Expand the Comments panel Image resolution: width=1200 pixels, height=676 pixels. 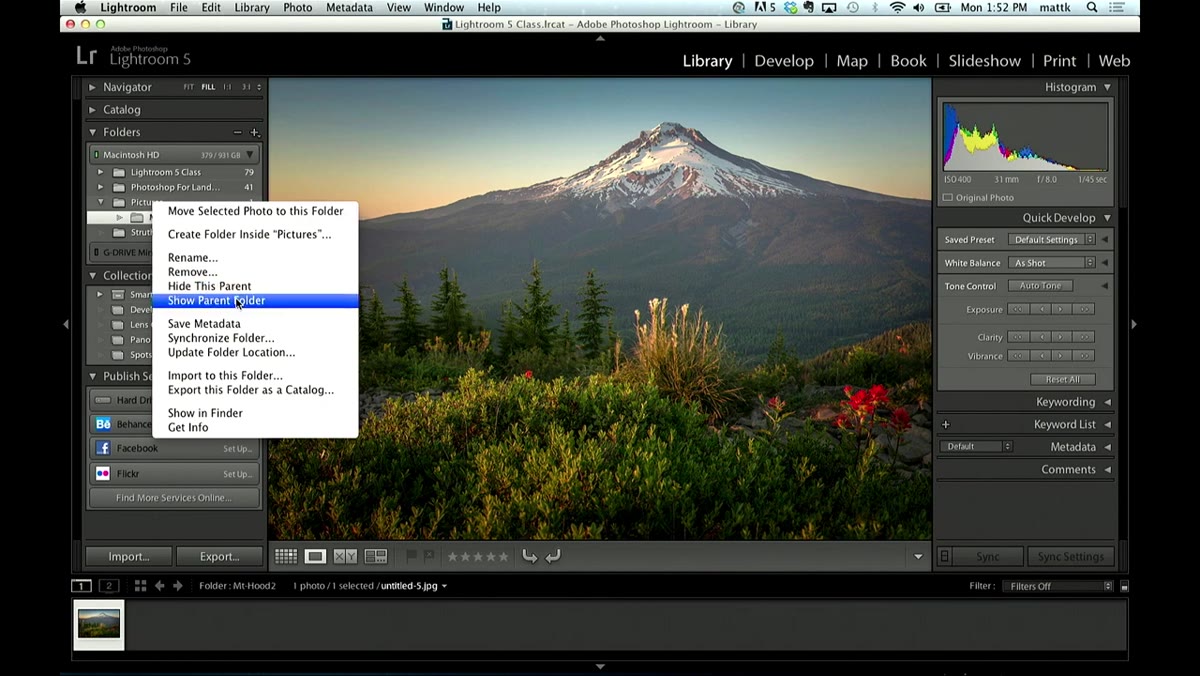(1107, 470)
